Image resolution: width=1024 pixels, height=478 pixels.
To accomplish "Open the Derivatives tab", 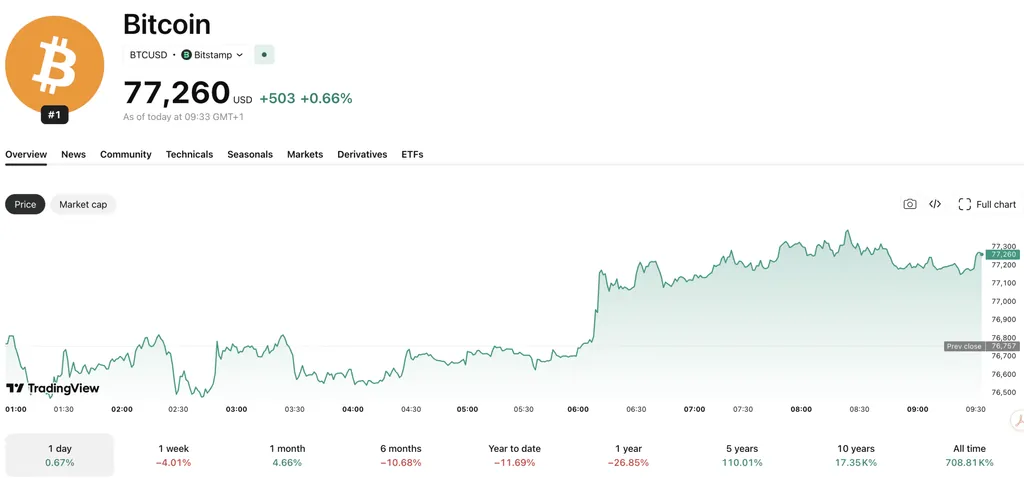I will pos(362,155).
